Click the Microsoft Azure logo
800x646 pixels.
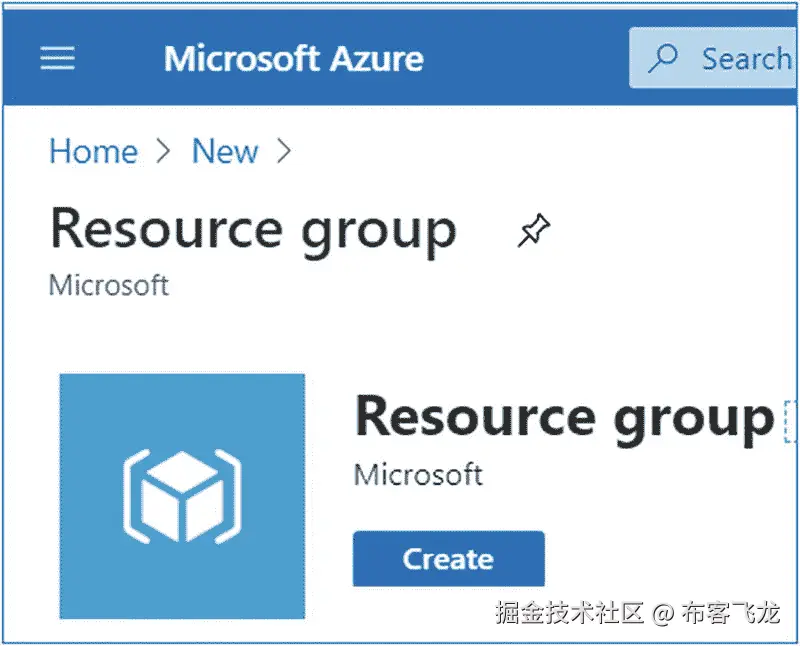[x=293, y=59]
